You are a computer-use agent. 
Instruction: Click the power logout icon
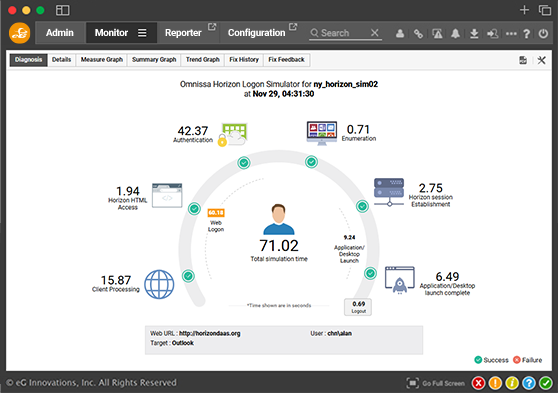tap(543, 34)
